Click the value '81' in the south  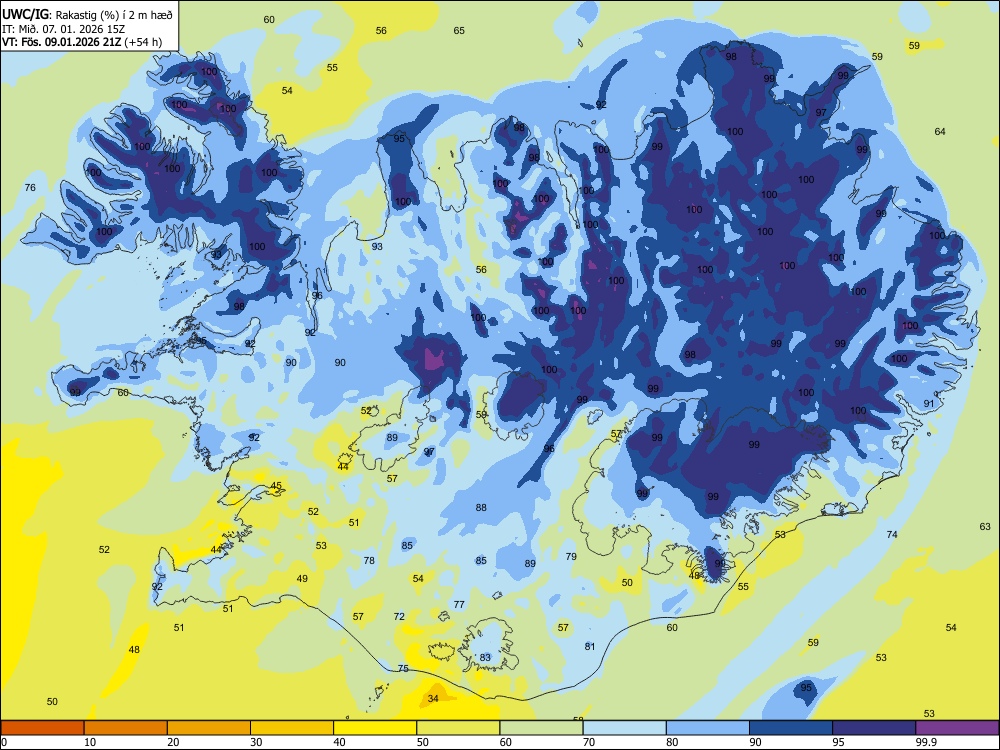point(590,647)
